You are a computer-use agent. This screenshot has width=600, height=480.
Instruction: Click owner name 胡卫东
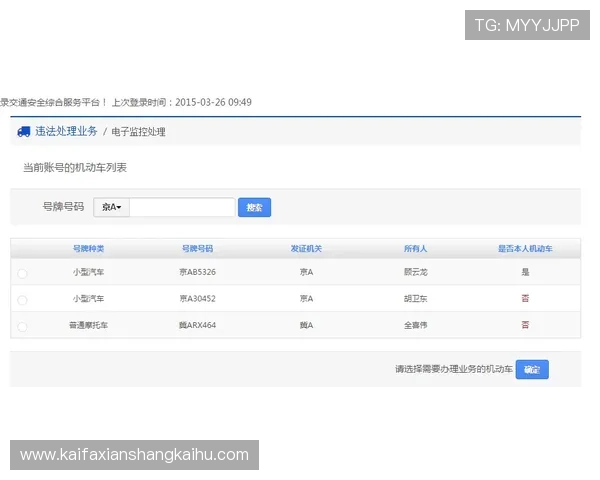point(416,298)
